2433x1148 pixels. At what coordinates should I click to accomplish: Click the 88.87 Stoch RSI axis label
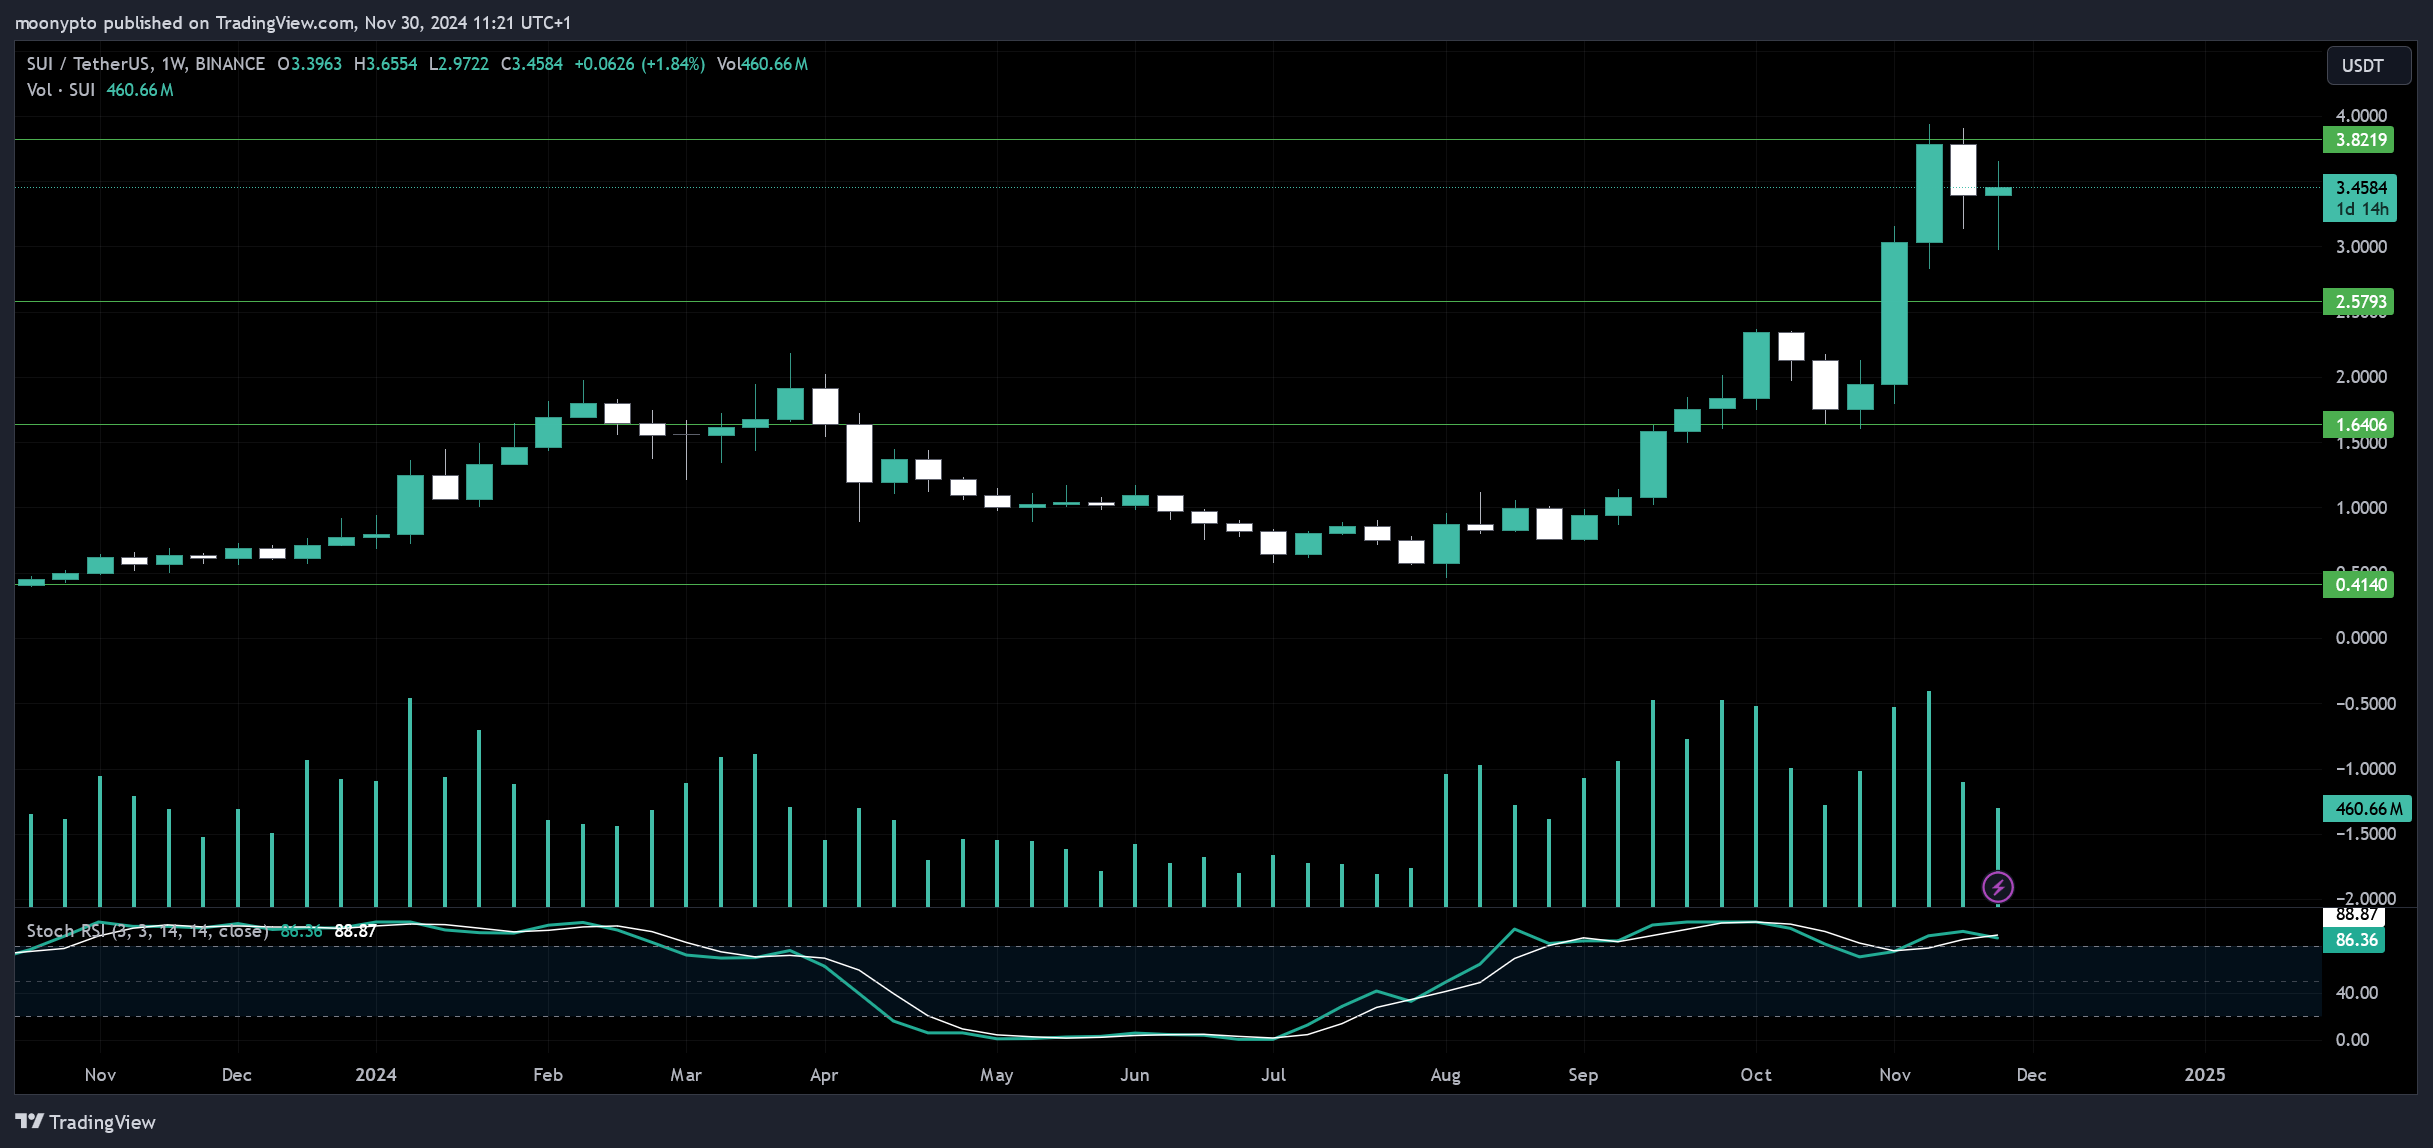(2355, 915)
